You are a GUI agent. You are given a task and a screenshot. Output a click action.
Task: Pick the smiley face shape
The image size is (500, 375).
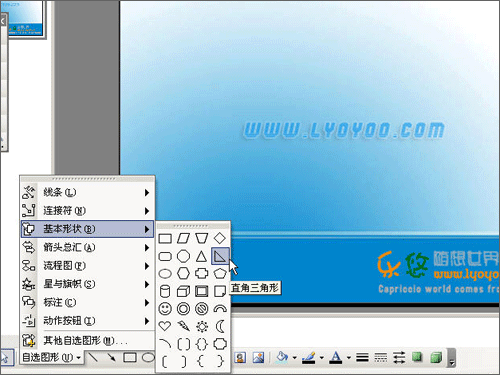165,308
